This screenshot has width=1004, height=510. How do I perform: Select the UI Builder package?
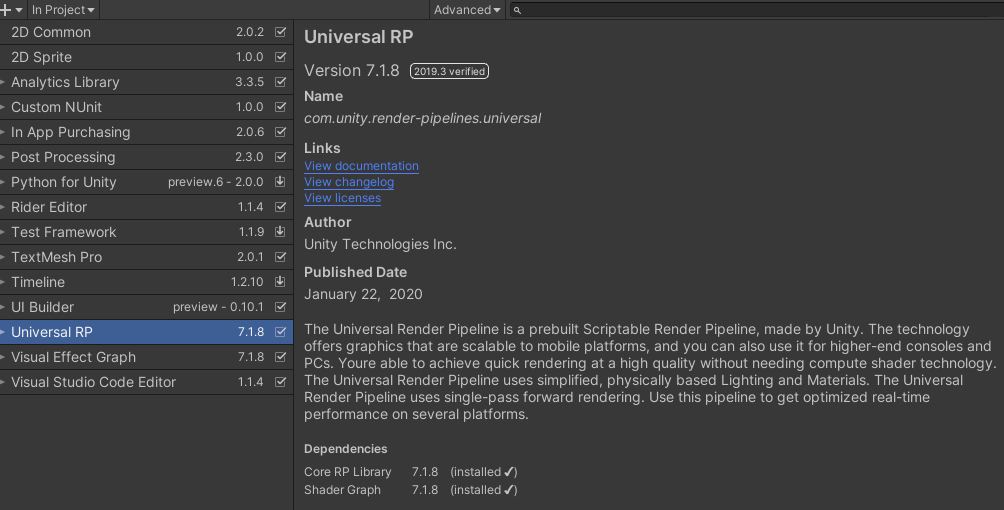[147, 307]
